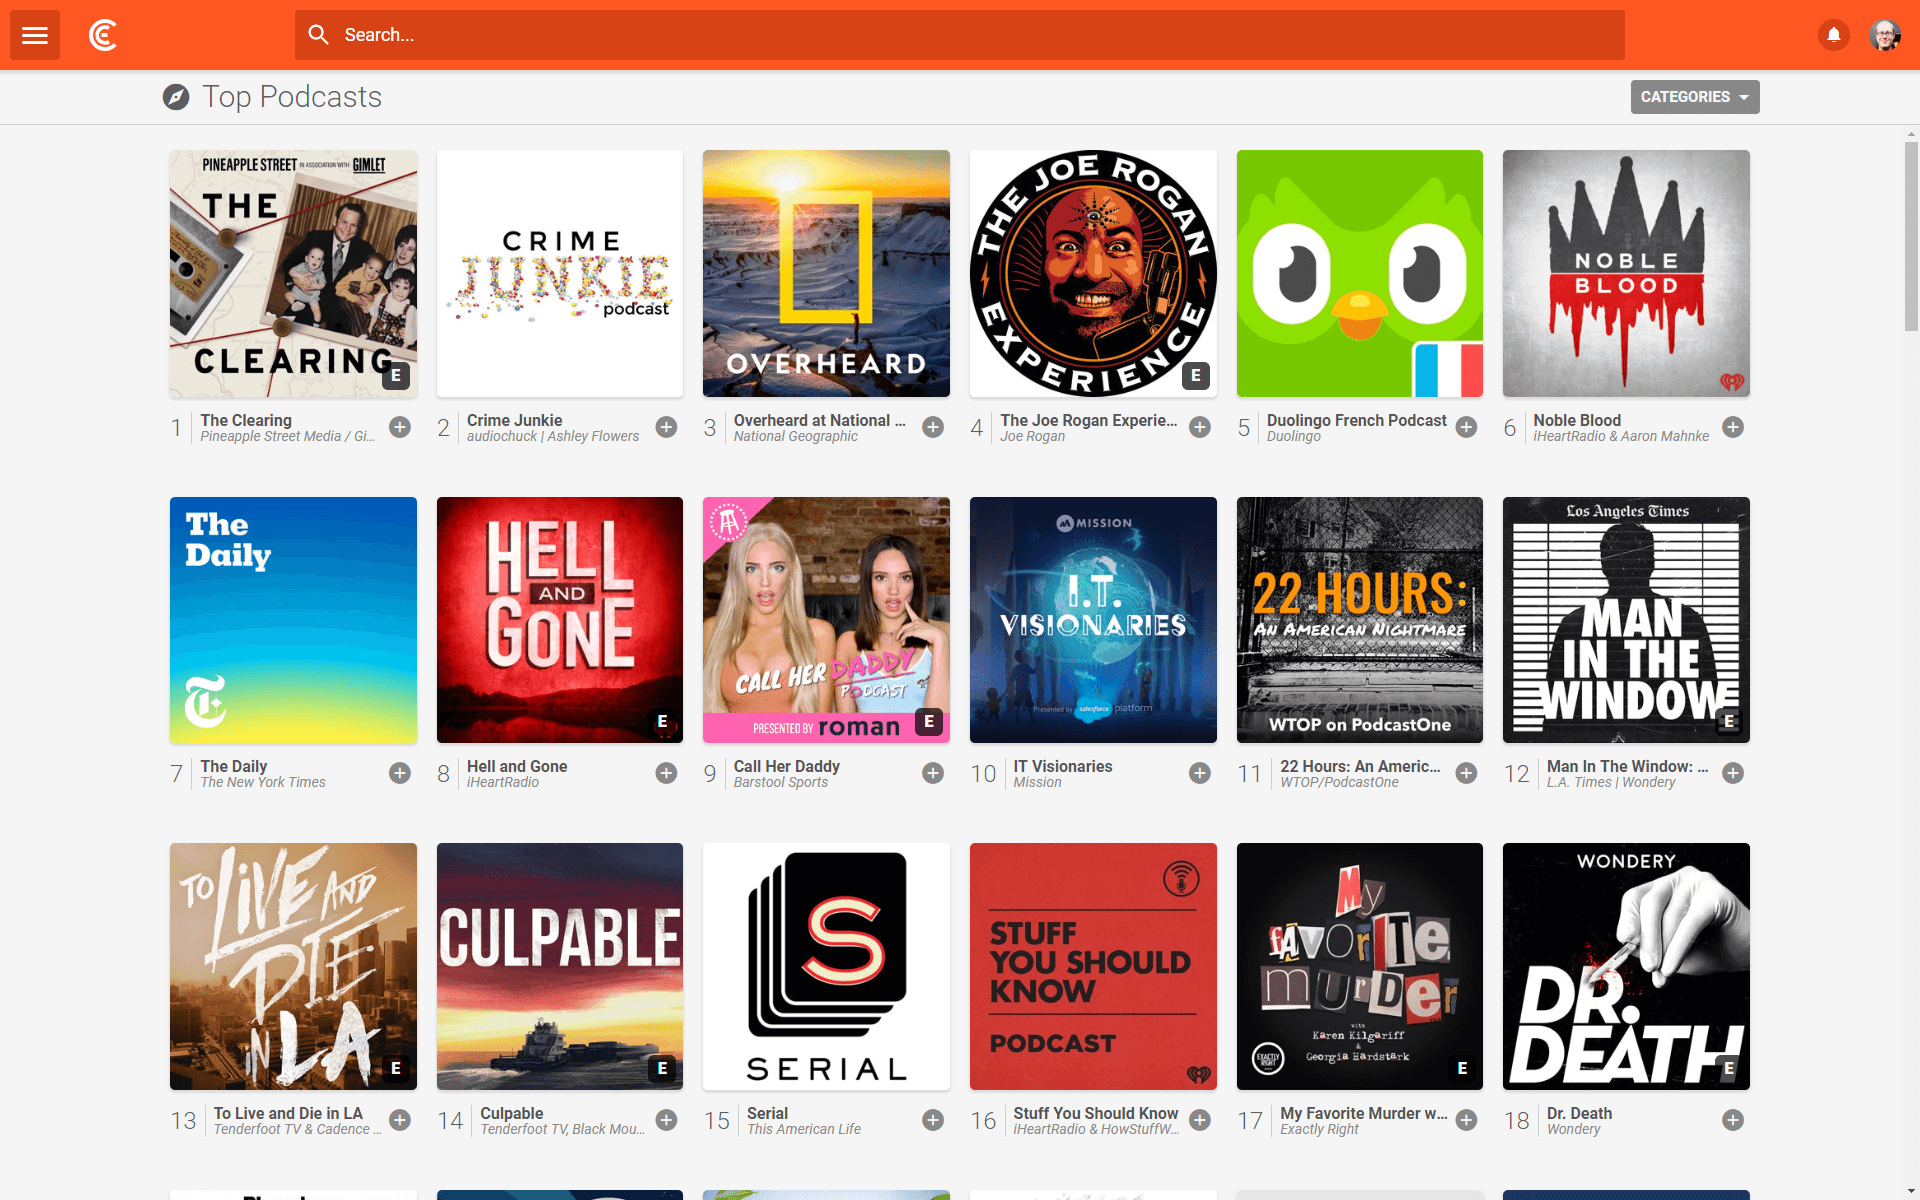
Task: Click the scrollbar down arrow
Action: tap(1911, 1192)
